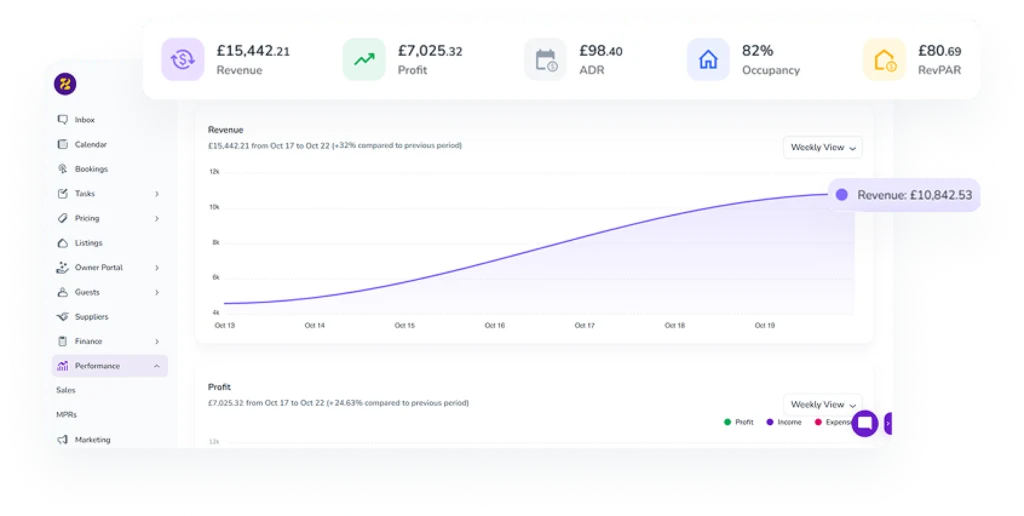The image size is (1024, 516).
Task: Open the MPRs submenu item
Action: [x=66, y=414]
